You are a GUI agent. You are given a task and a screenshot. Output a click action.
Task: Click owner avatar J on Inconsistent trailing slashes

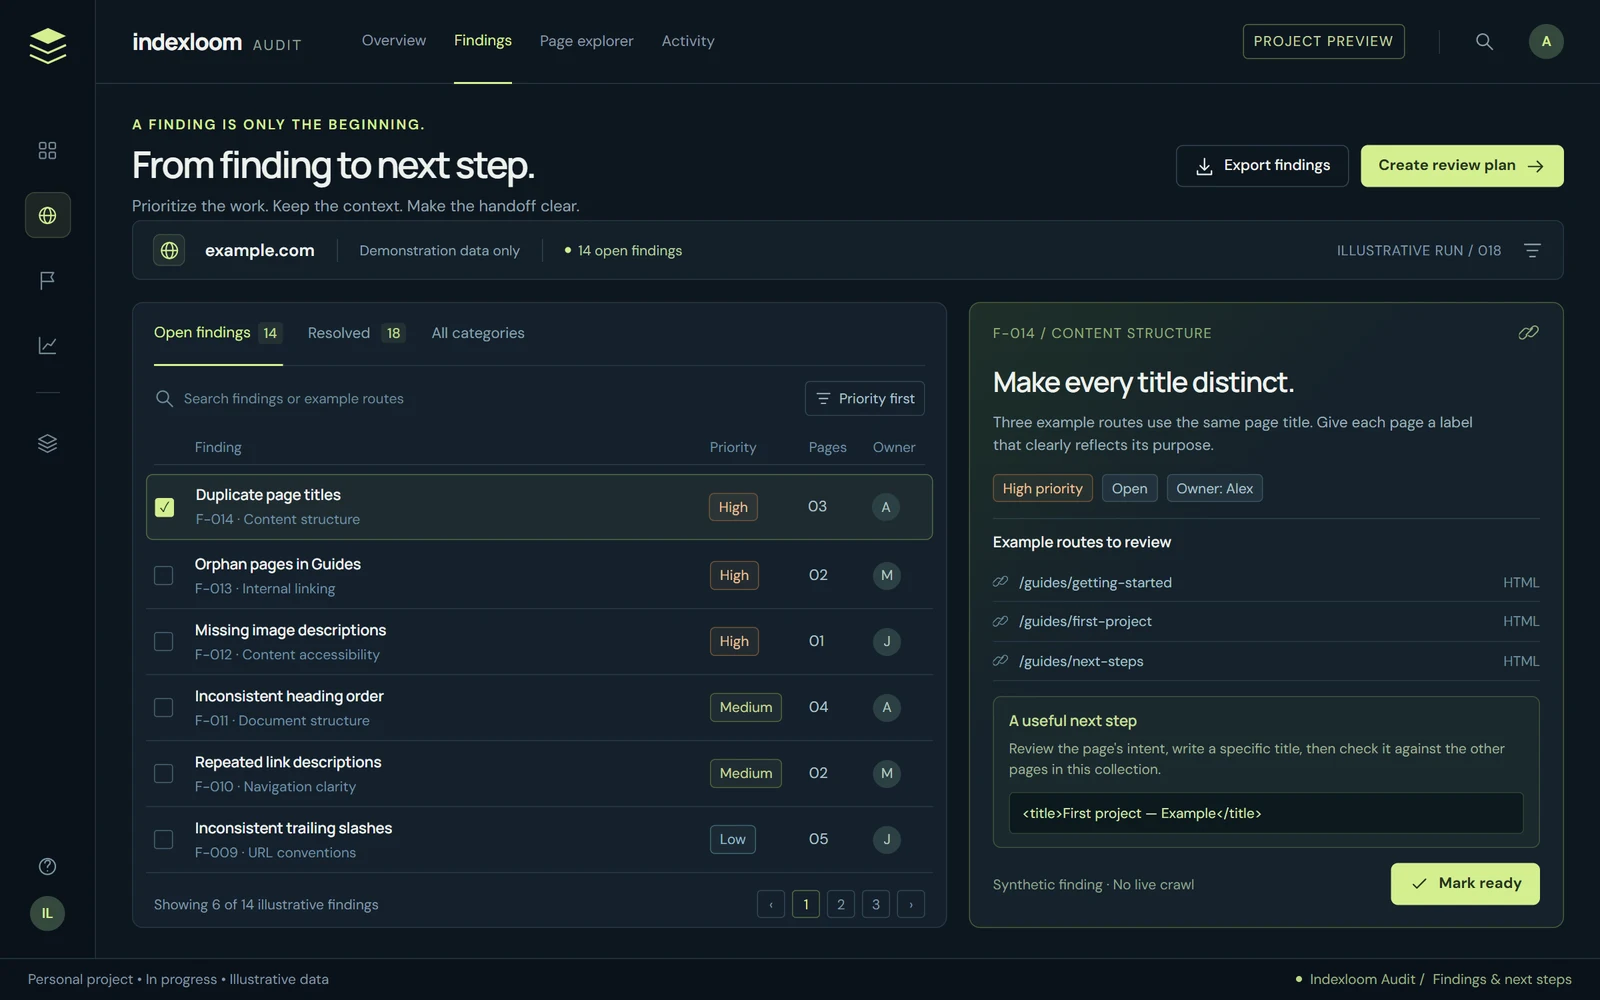click(886, 839)
